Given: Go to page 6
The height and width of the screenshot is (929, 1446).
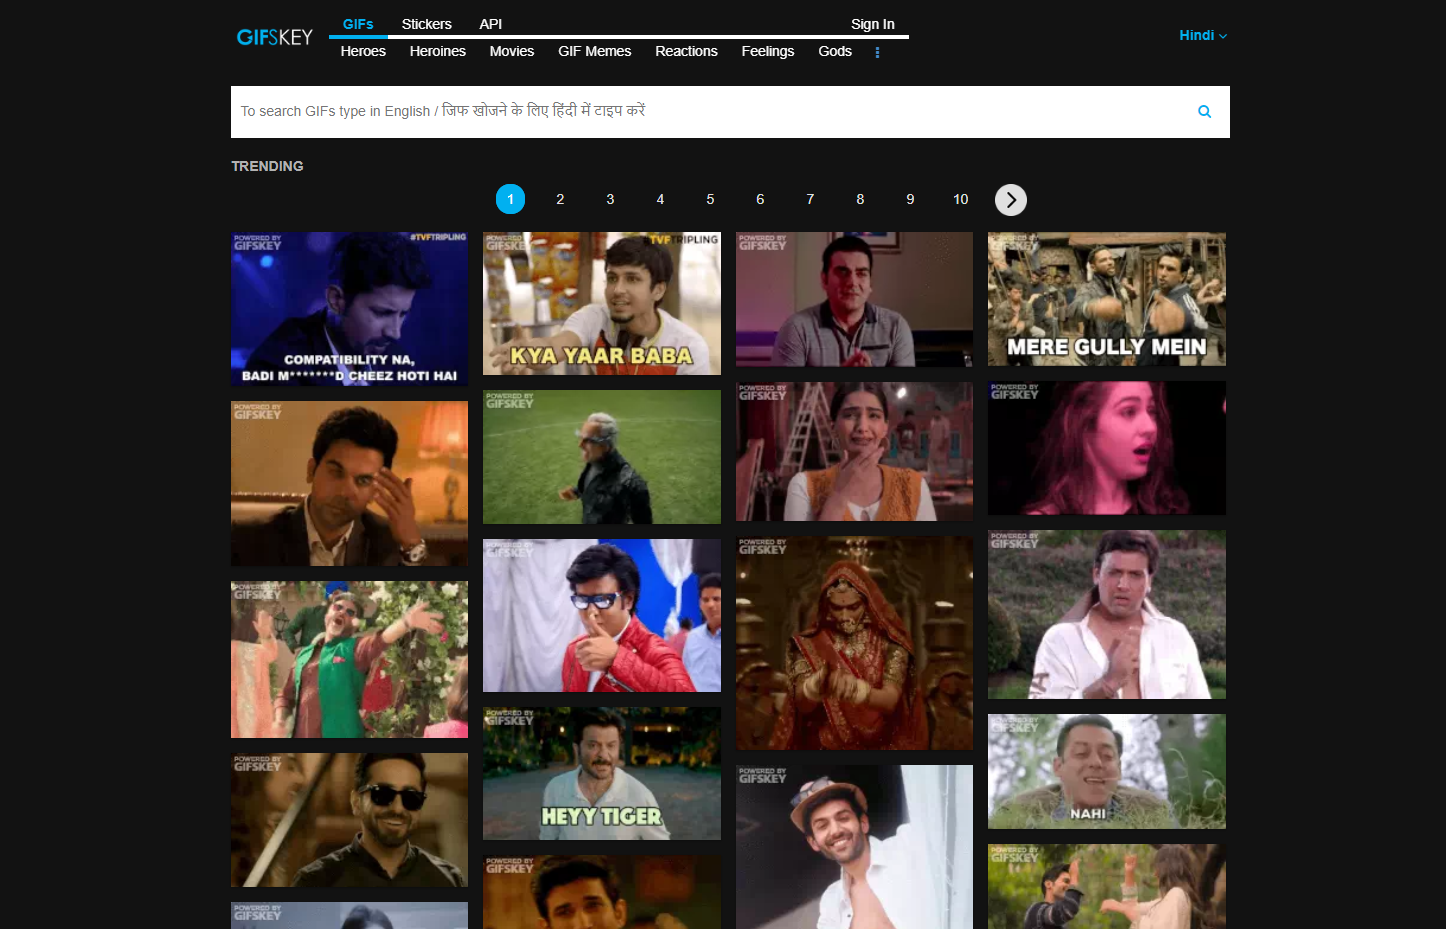Looking at the screenshot, I should pos(760,199).
